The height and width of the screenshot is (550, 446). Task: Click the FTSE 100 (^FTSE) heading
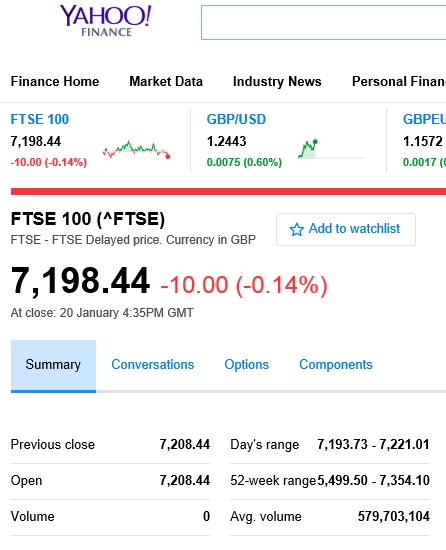88,219
